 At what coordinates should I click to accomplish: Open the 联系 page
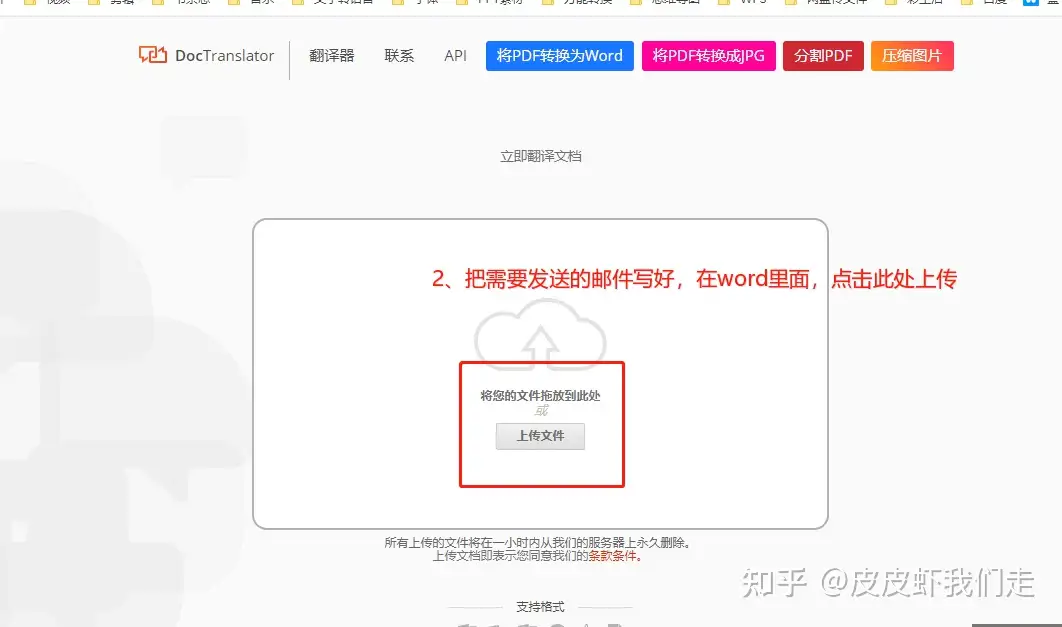(399, 56)
